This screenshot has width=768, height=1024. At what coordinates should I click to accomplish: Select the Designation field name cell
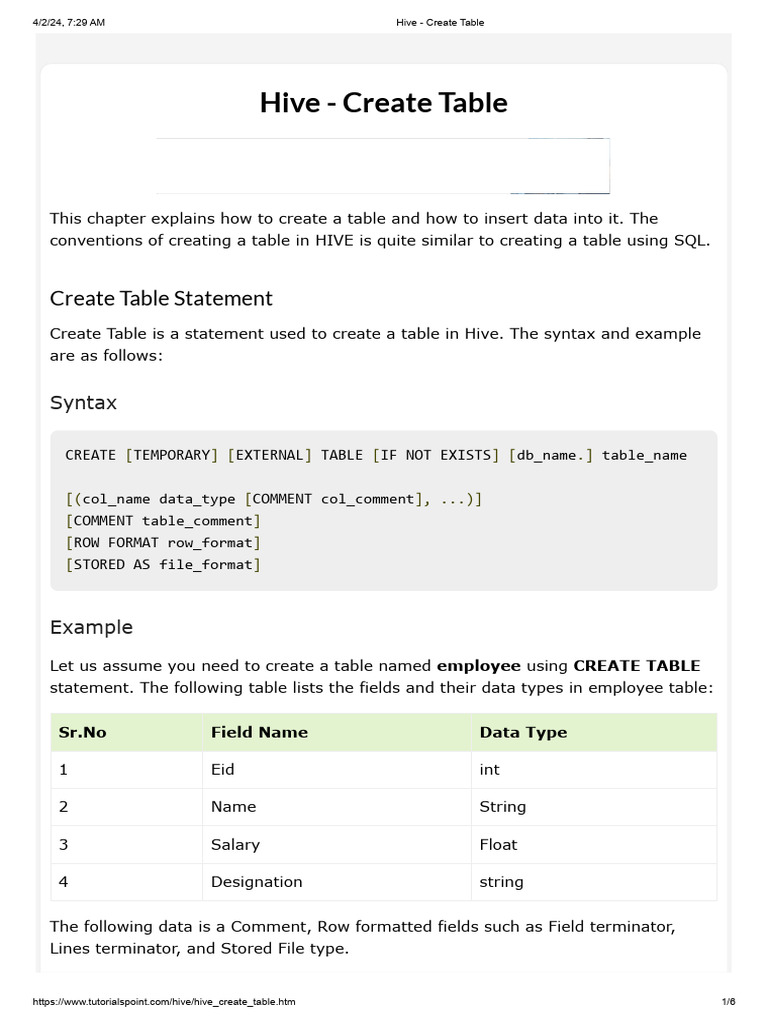[256, 882]
